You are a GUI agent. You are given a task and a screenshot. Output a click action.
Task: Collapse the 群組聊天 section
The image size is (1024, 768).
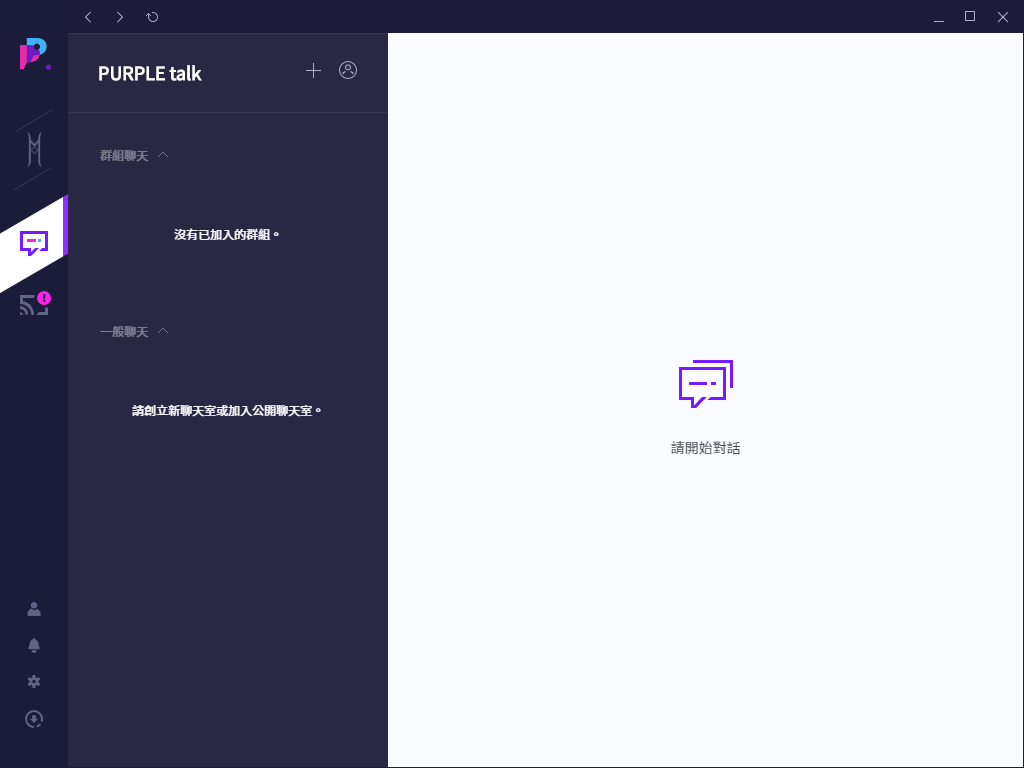coord(163,155)
